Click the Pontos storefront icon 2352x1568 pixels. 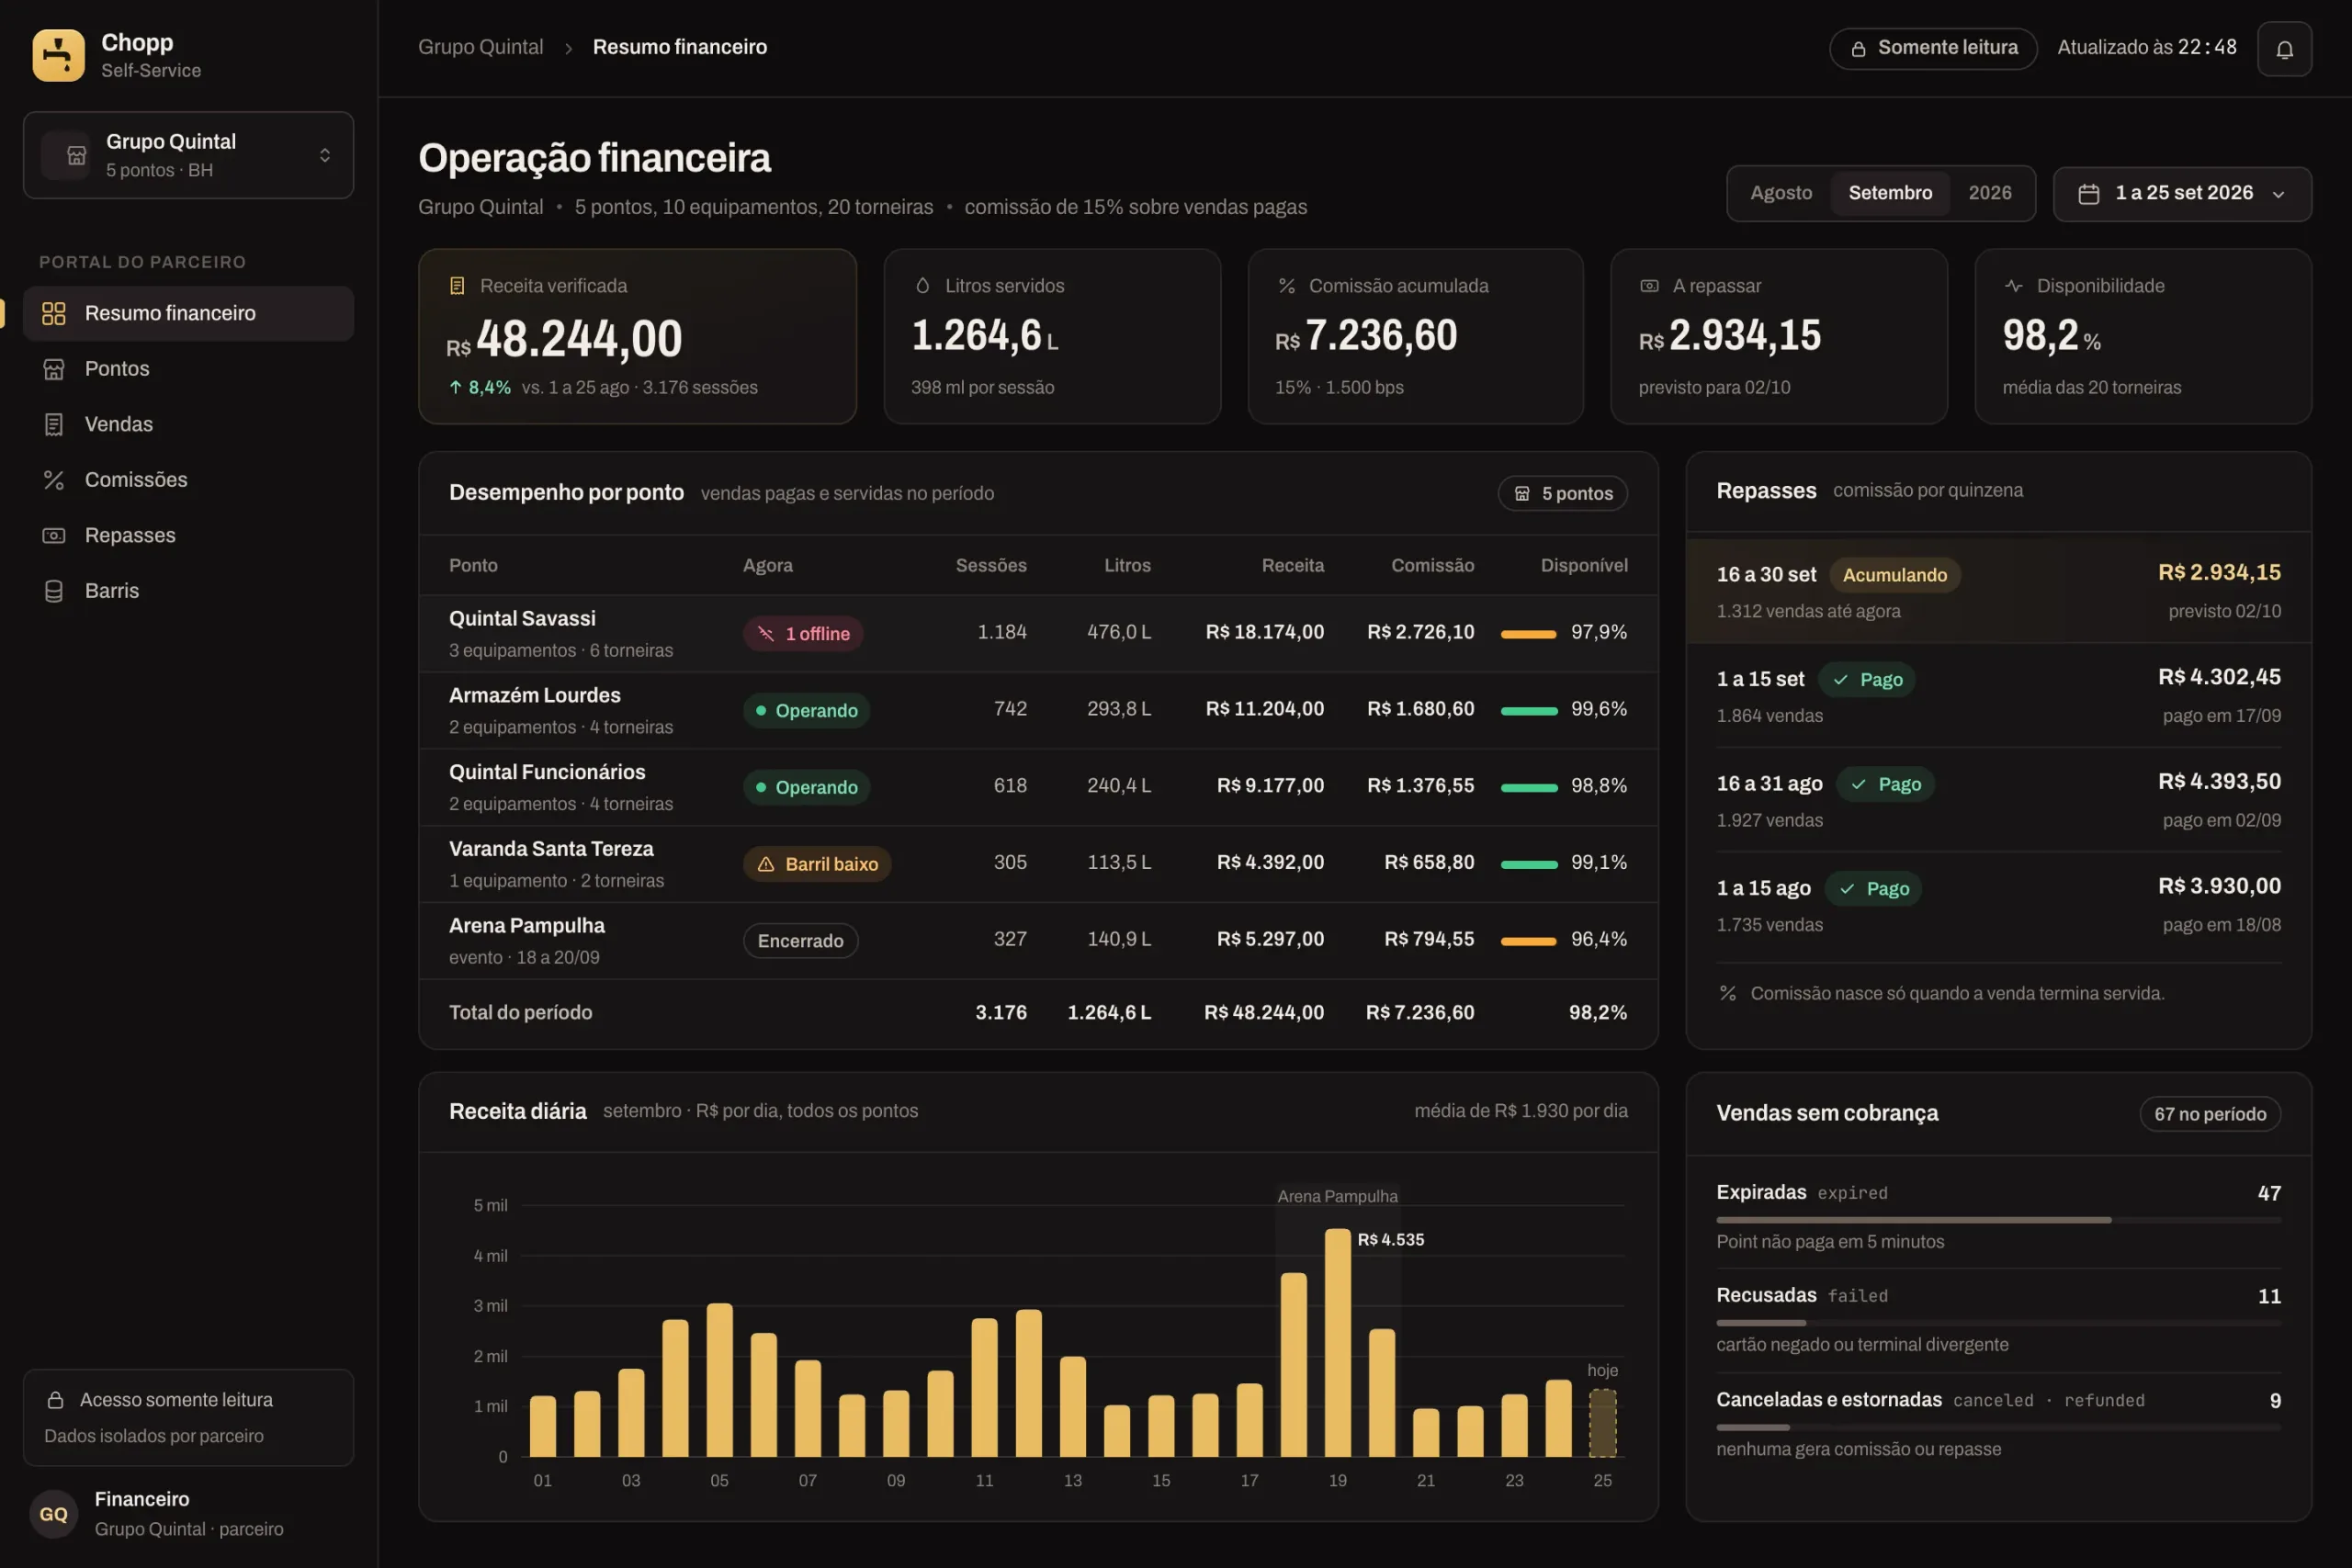pyautogui.click(x=54, y=369)
